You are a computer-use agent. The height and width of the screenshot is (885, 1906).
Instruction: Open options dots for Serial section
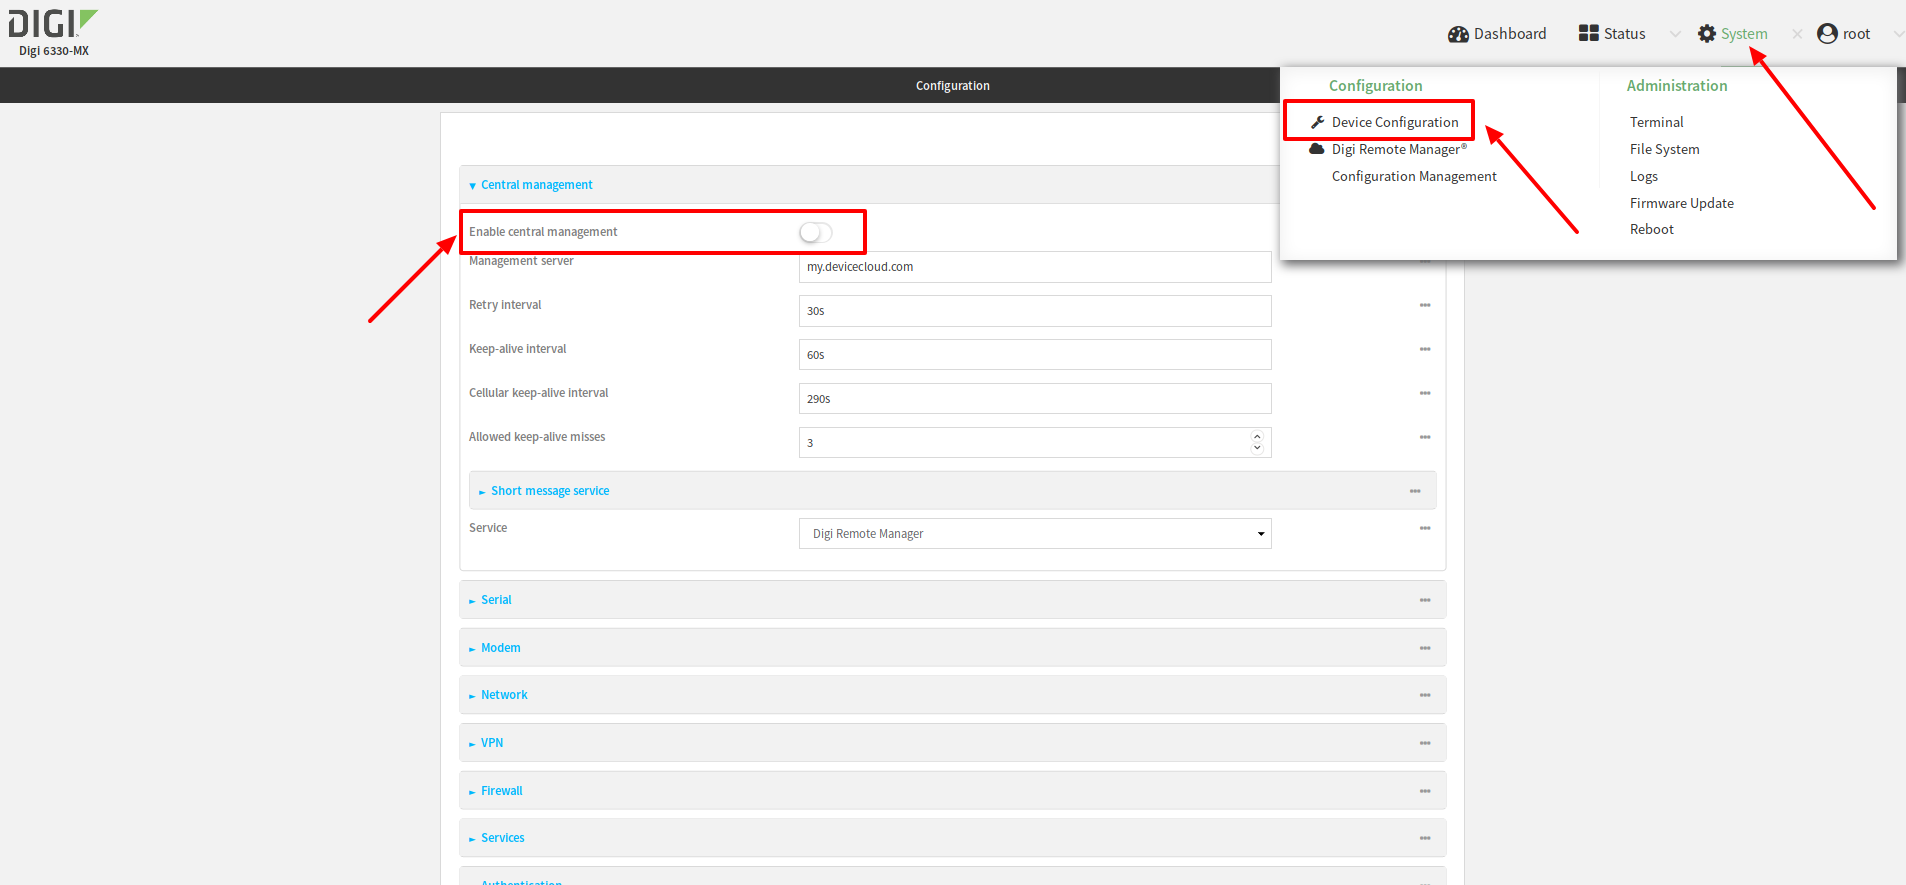point(1425,600)
